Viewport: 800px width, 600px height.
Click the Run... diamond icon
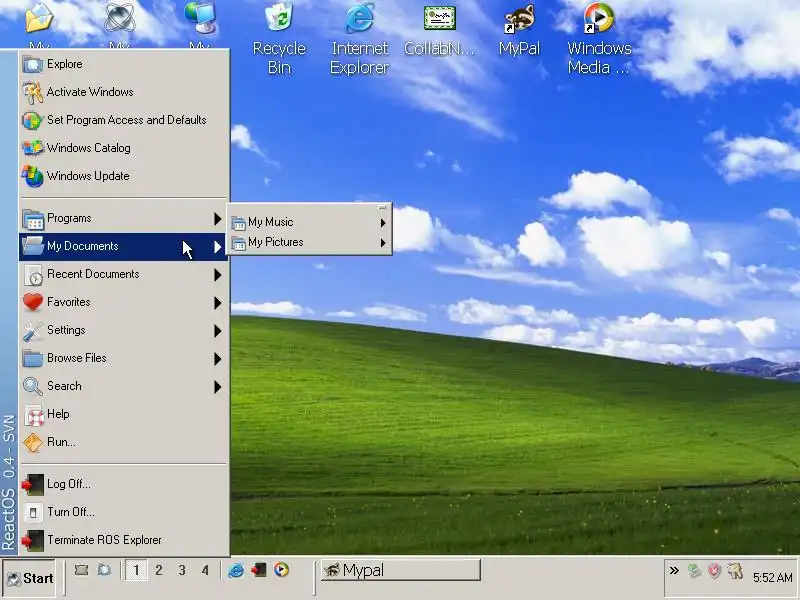pyautogui.click(x=33, y=443)
